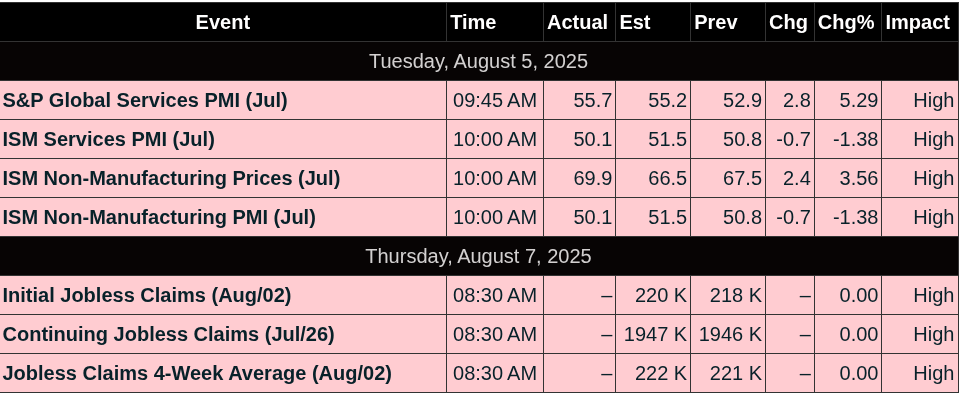Select the Tuesday, August 5, 2025 date row

pos(479,62)
